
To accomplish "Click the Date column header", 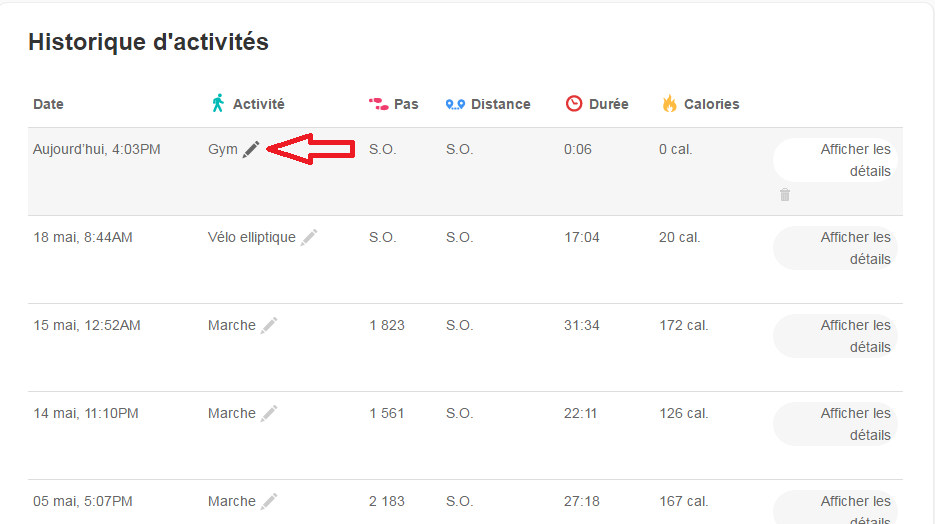I will (48, 104).
